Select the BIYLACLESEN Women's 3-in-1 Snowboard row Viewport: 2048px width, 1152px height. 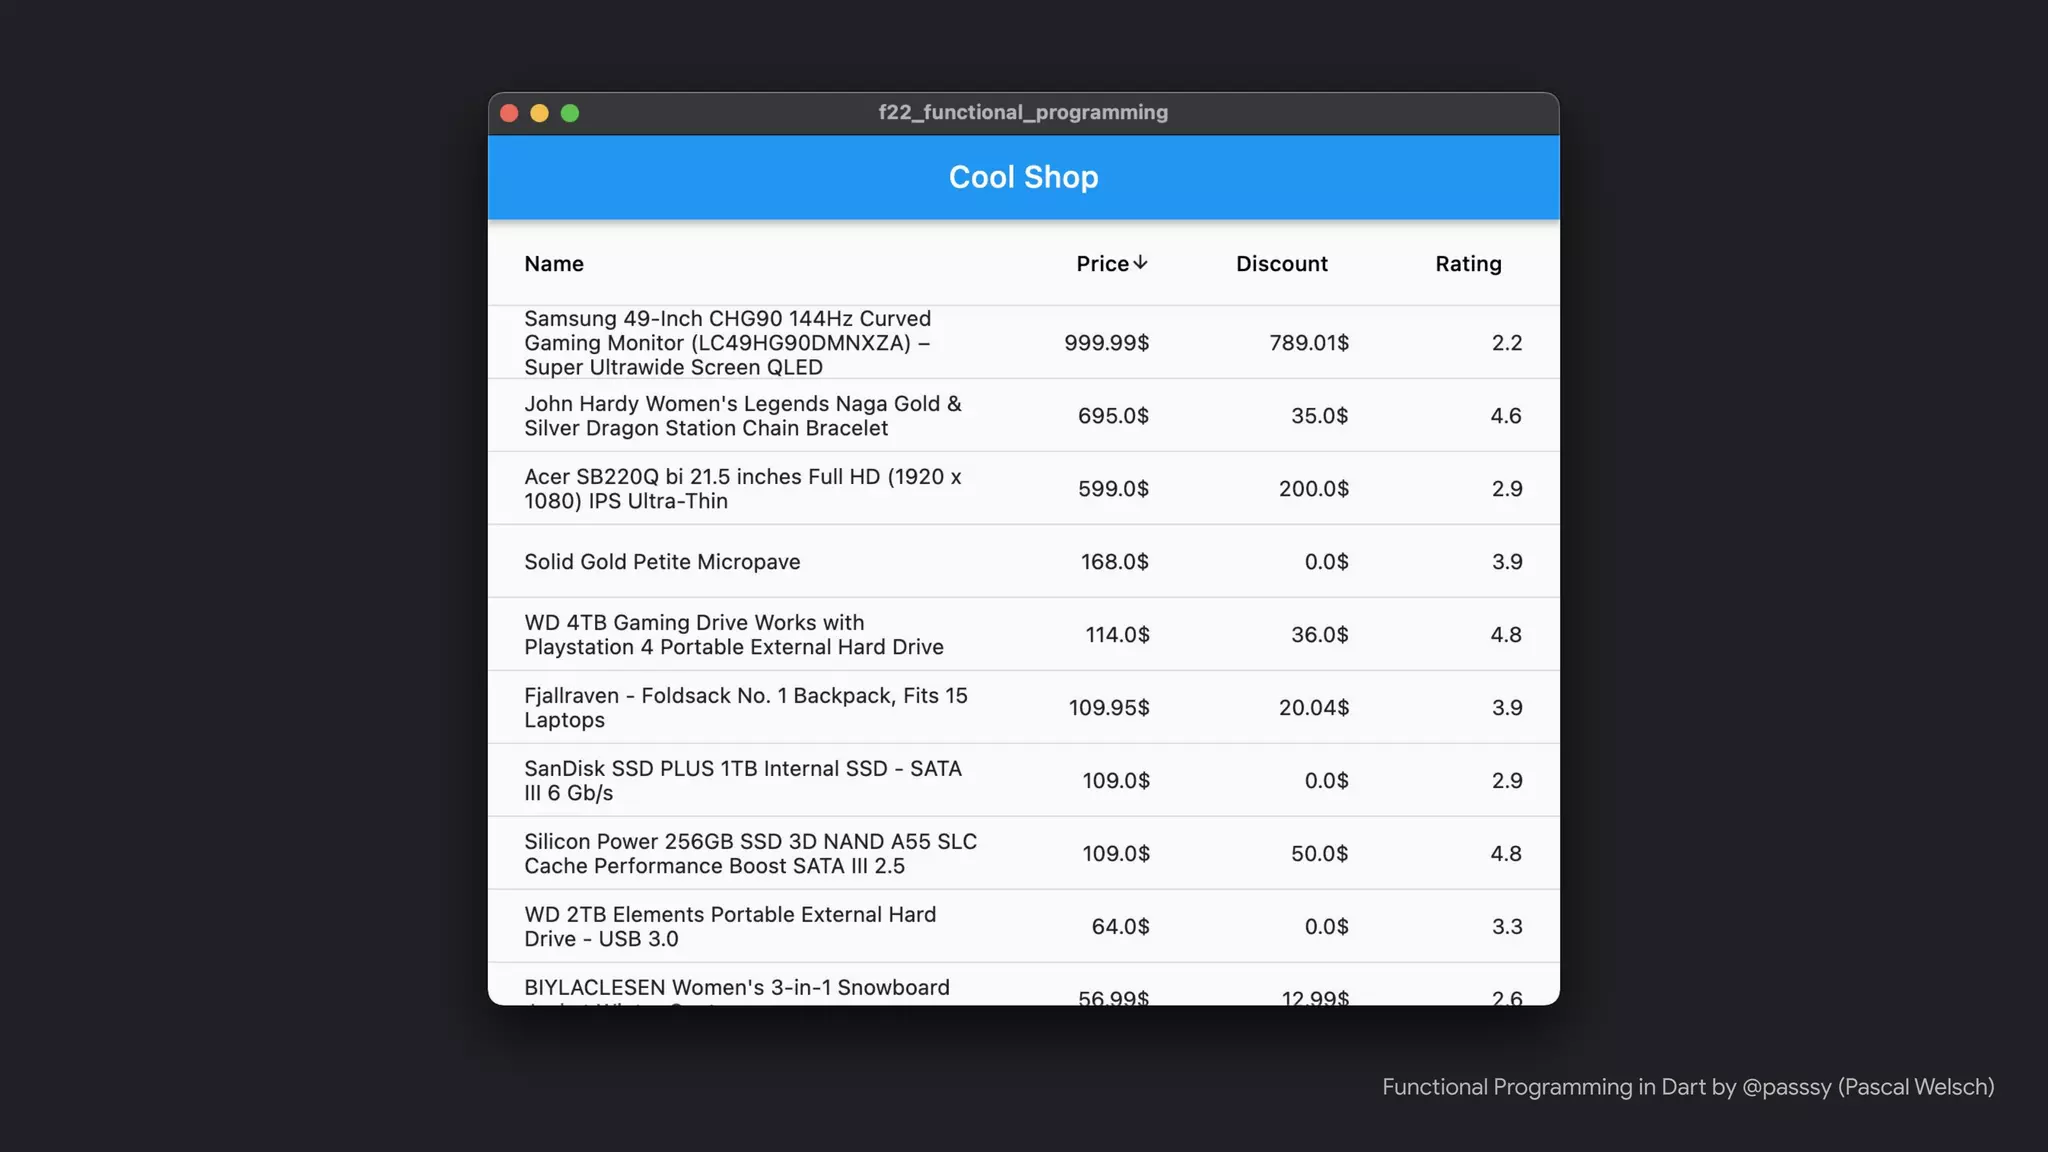(x=1023, y=985)
